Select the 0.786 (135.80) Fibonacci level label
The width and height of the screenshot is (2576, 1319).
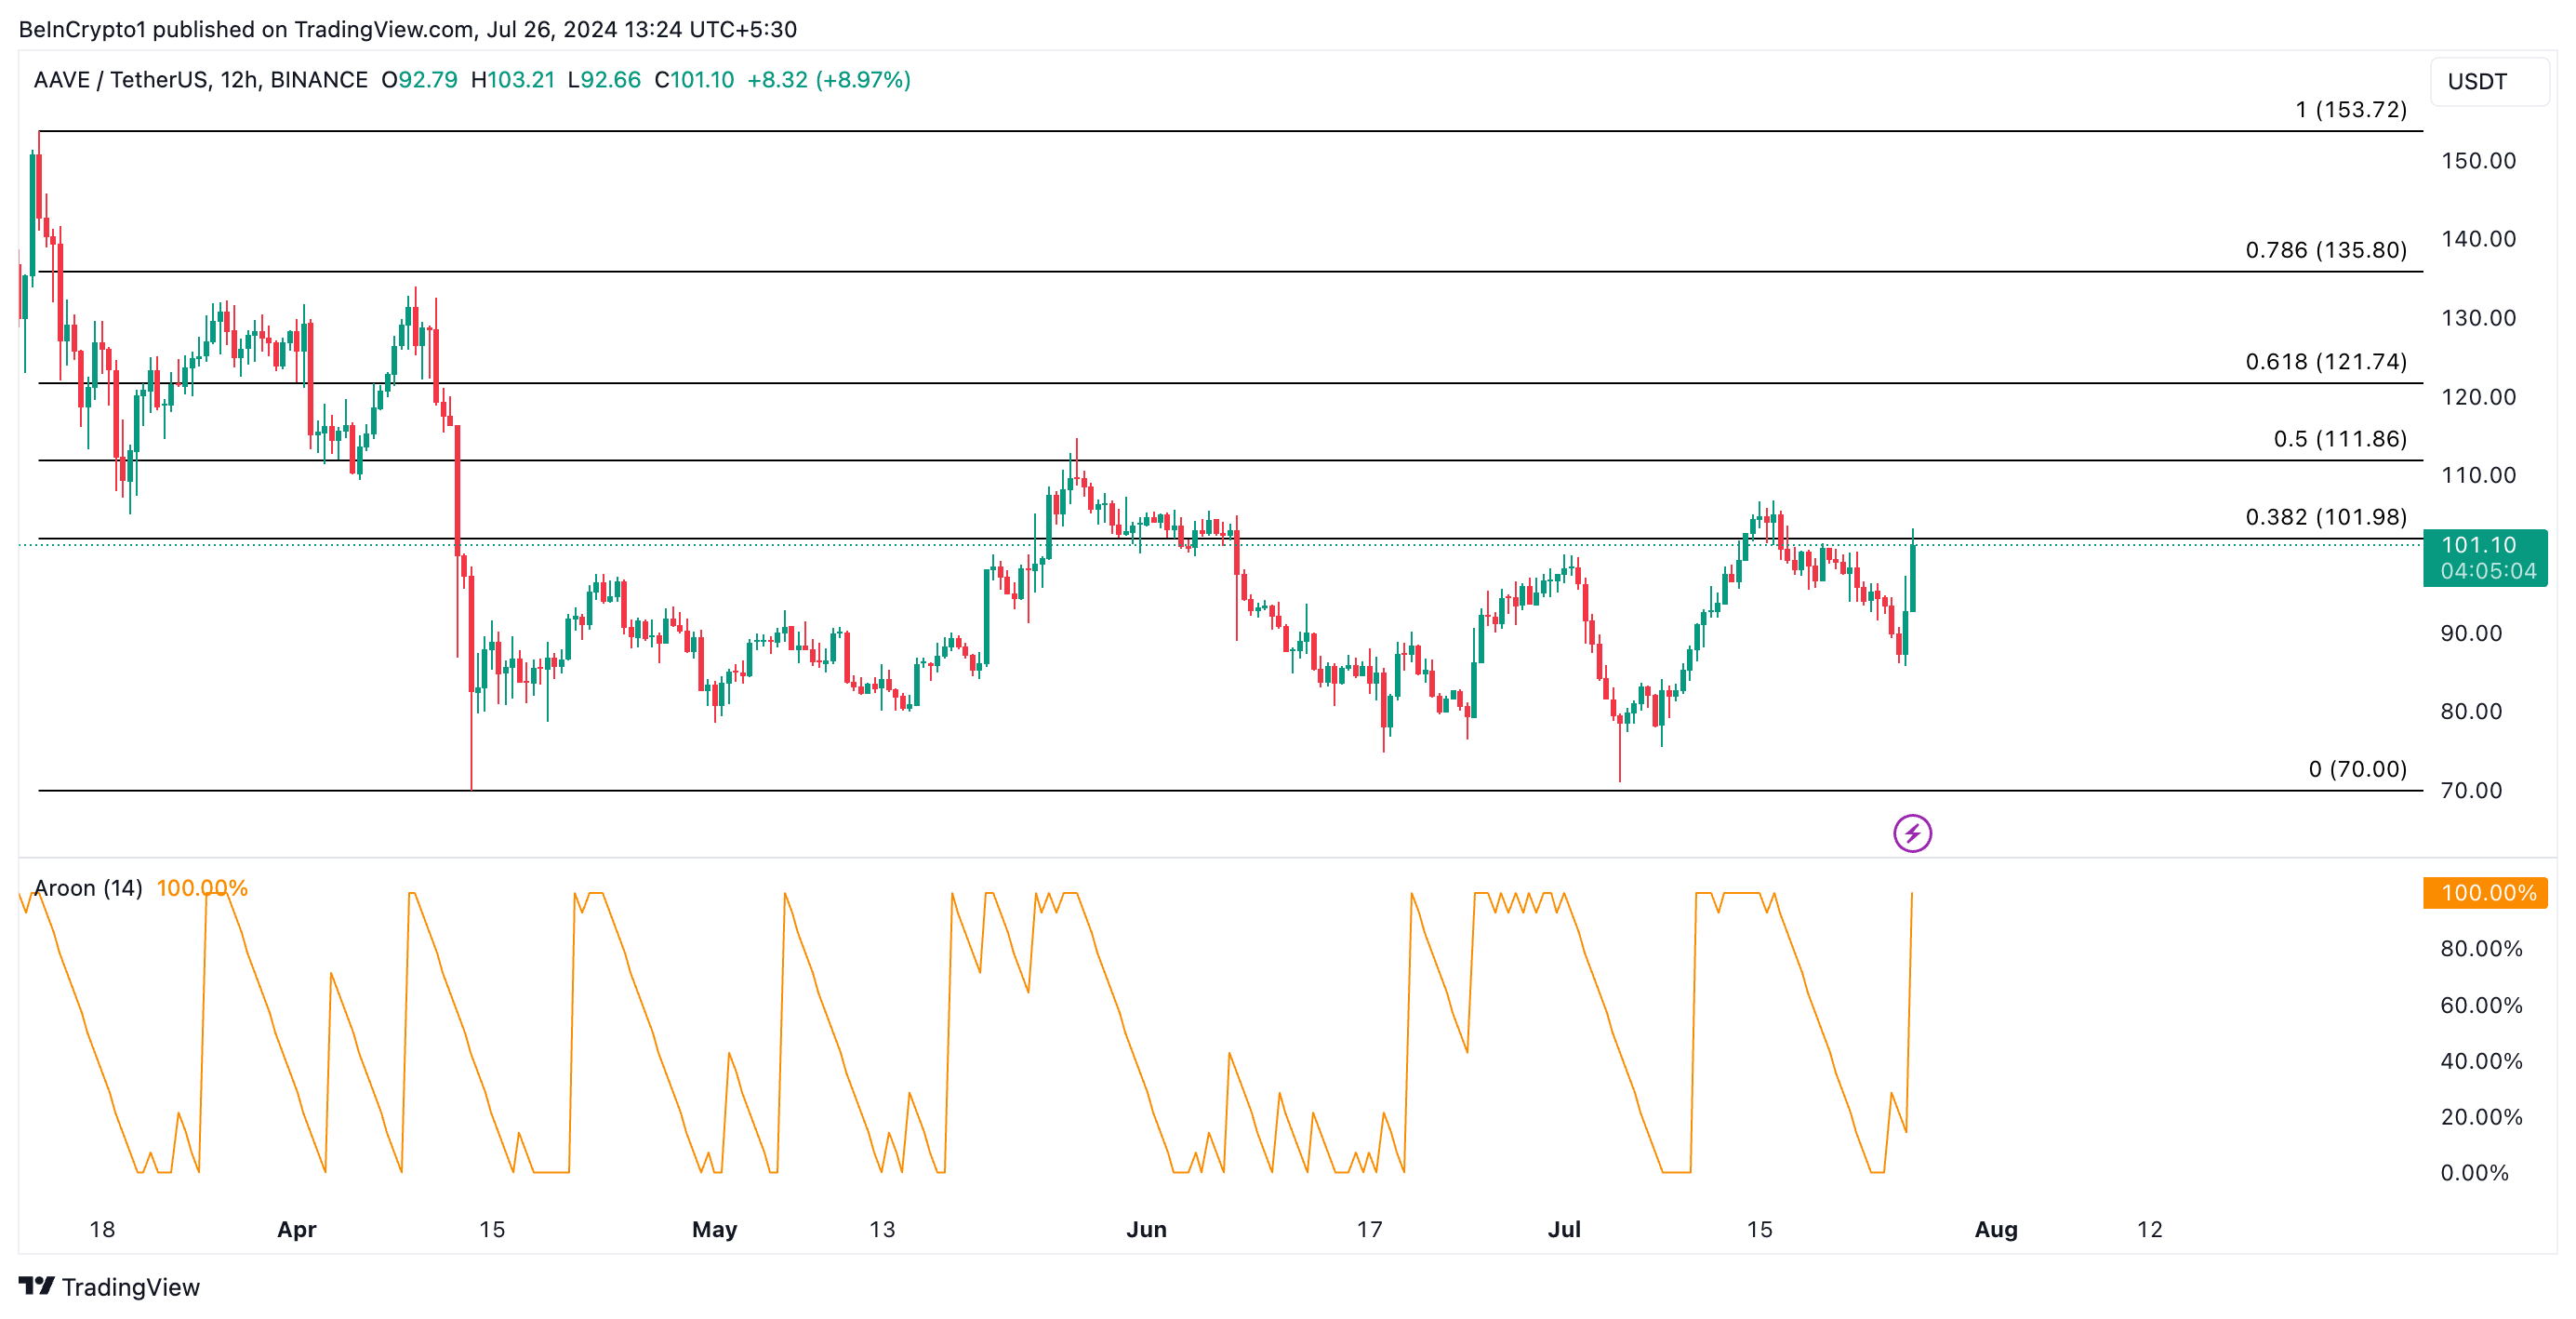[2325, 250]
